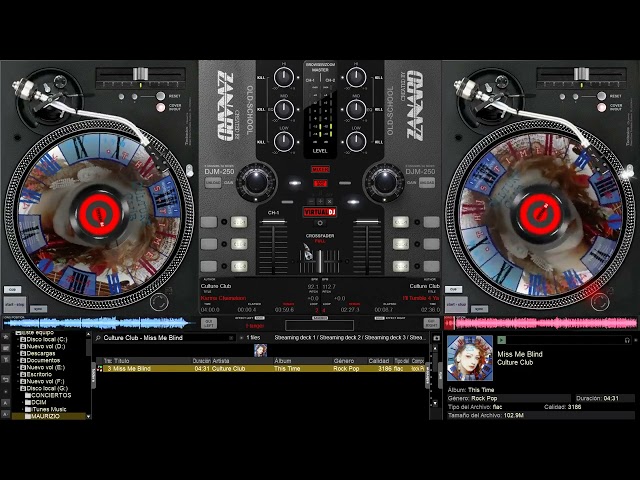Play the preview in info panel

pyautogui.click(x=502, y=340)
